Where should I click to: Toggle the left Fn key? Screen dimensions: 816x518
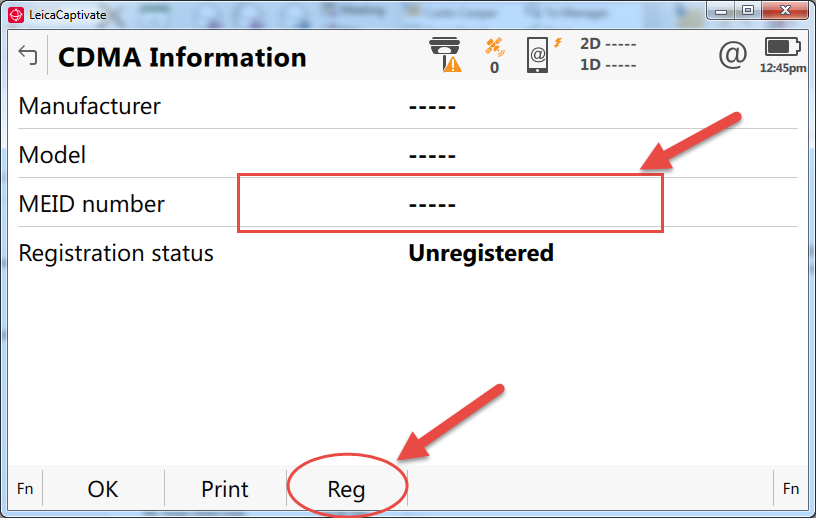[x=24, y=489]
